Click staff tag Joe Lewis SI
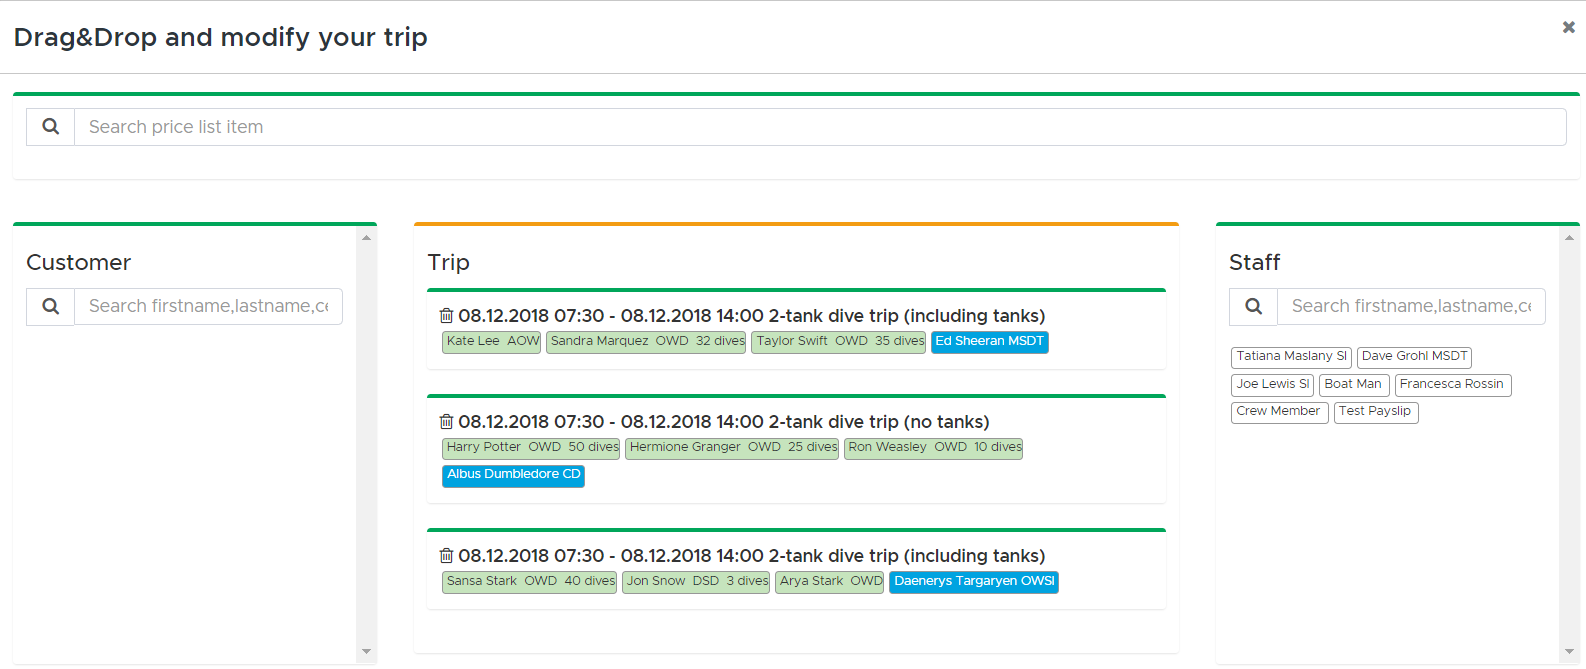 (x=1273, y=385)
